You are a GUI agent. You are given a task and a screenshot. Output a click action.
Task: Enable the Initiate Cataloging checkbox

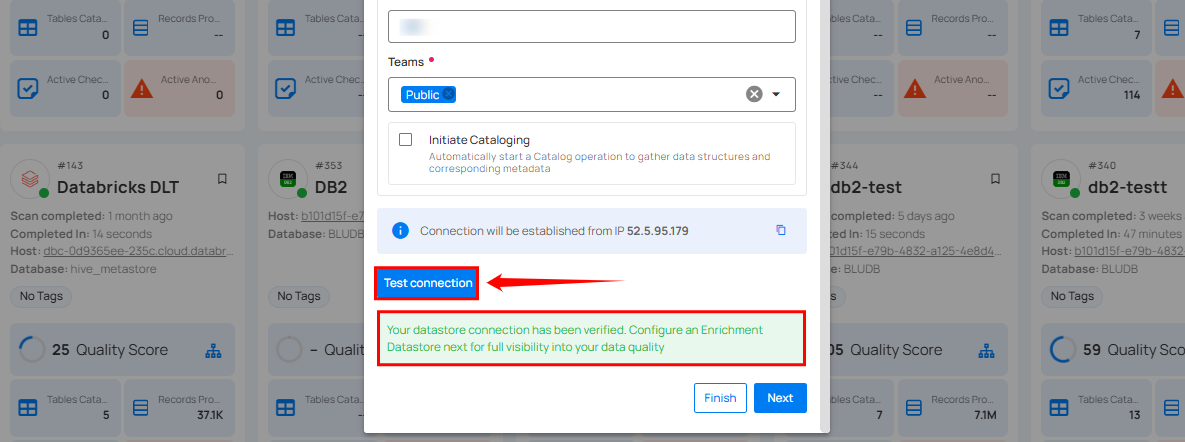tap(406, 140)
